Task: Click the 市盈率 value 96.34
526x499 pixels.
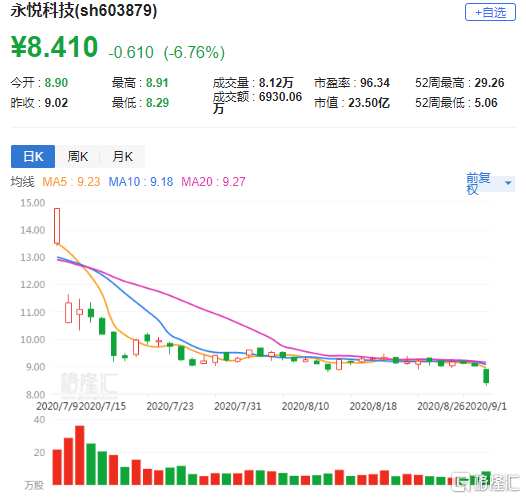Action: 375,82
